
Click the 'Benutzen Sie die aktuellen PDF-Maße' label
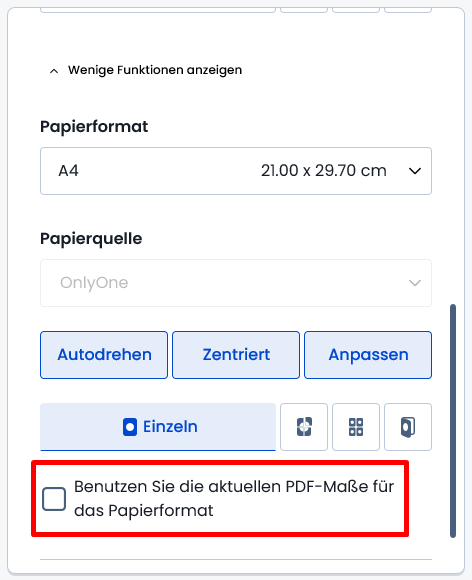[x=234, y=498]
